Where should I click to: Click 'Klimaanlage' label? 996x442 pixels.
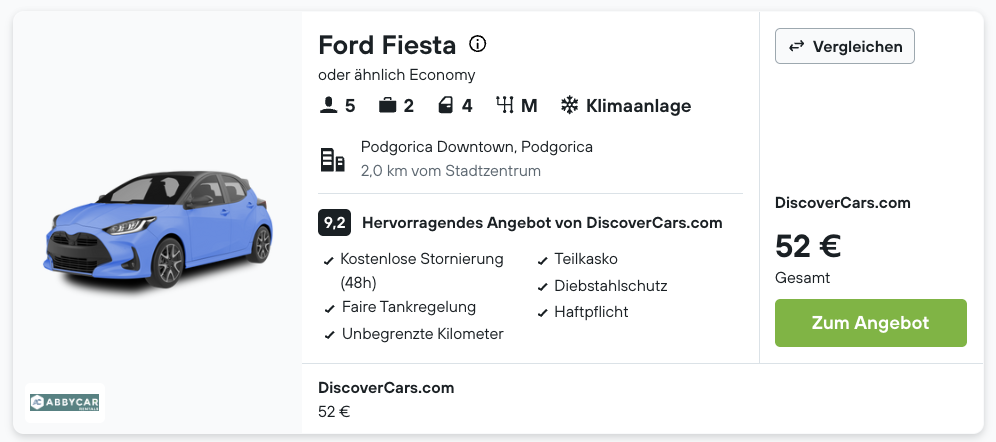tap(638, 105)
